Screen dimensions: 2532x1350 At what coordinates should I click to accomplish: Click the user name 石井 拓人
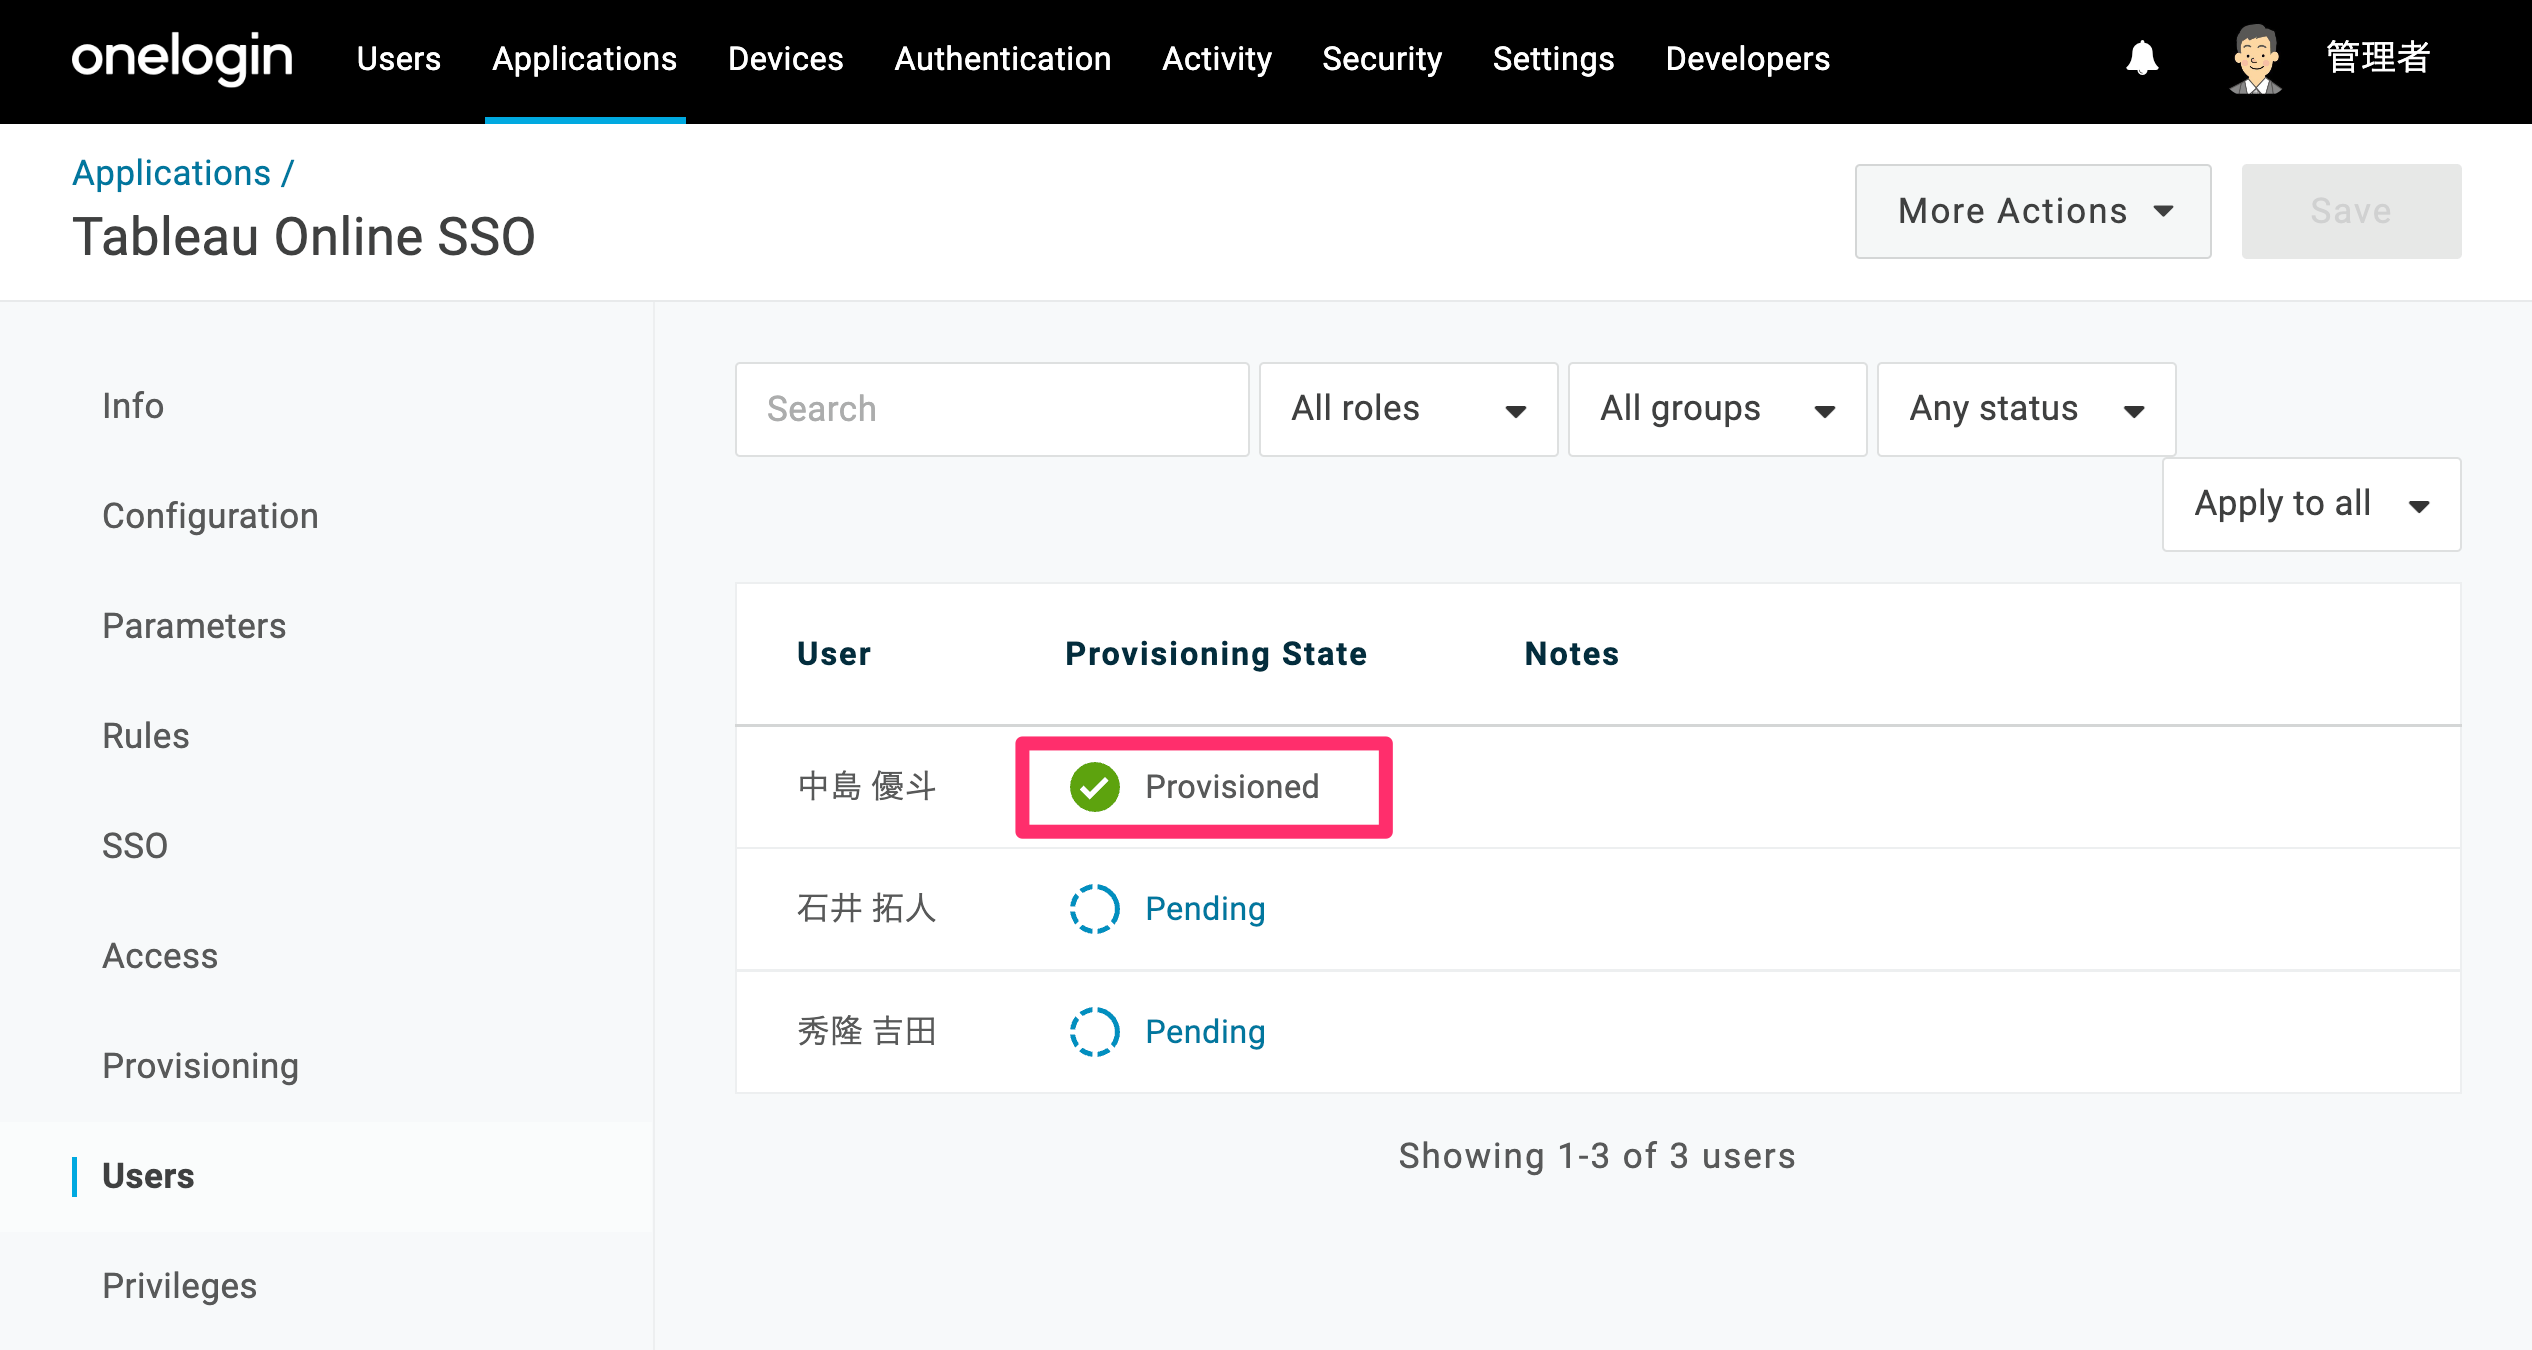point(867,909)
